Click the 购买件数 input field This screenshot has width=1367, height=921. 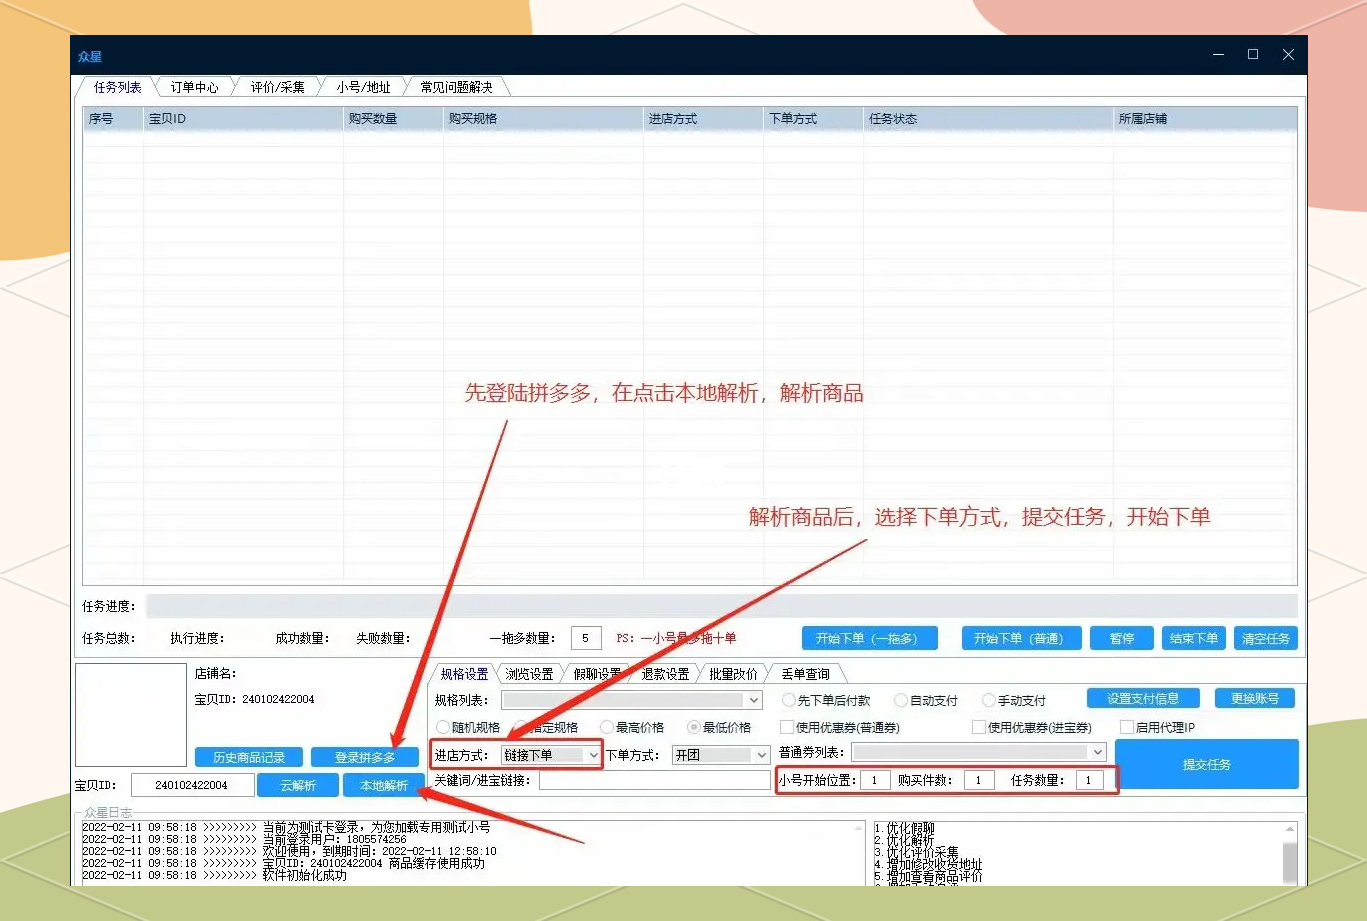[x=979, y=780]
